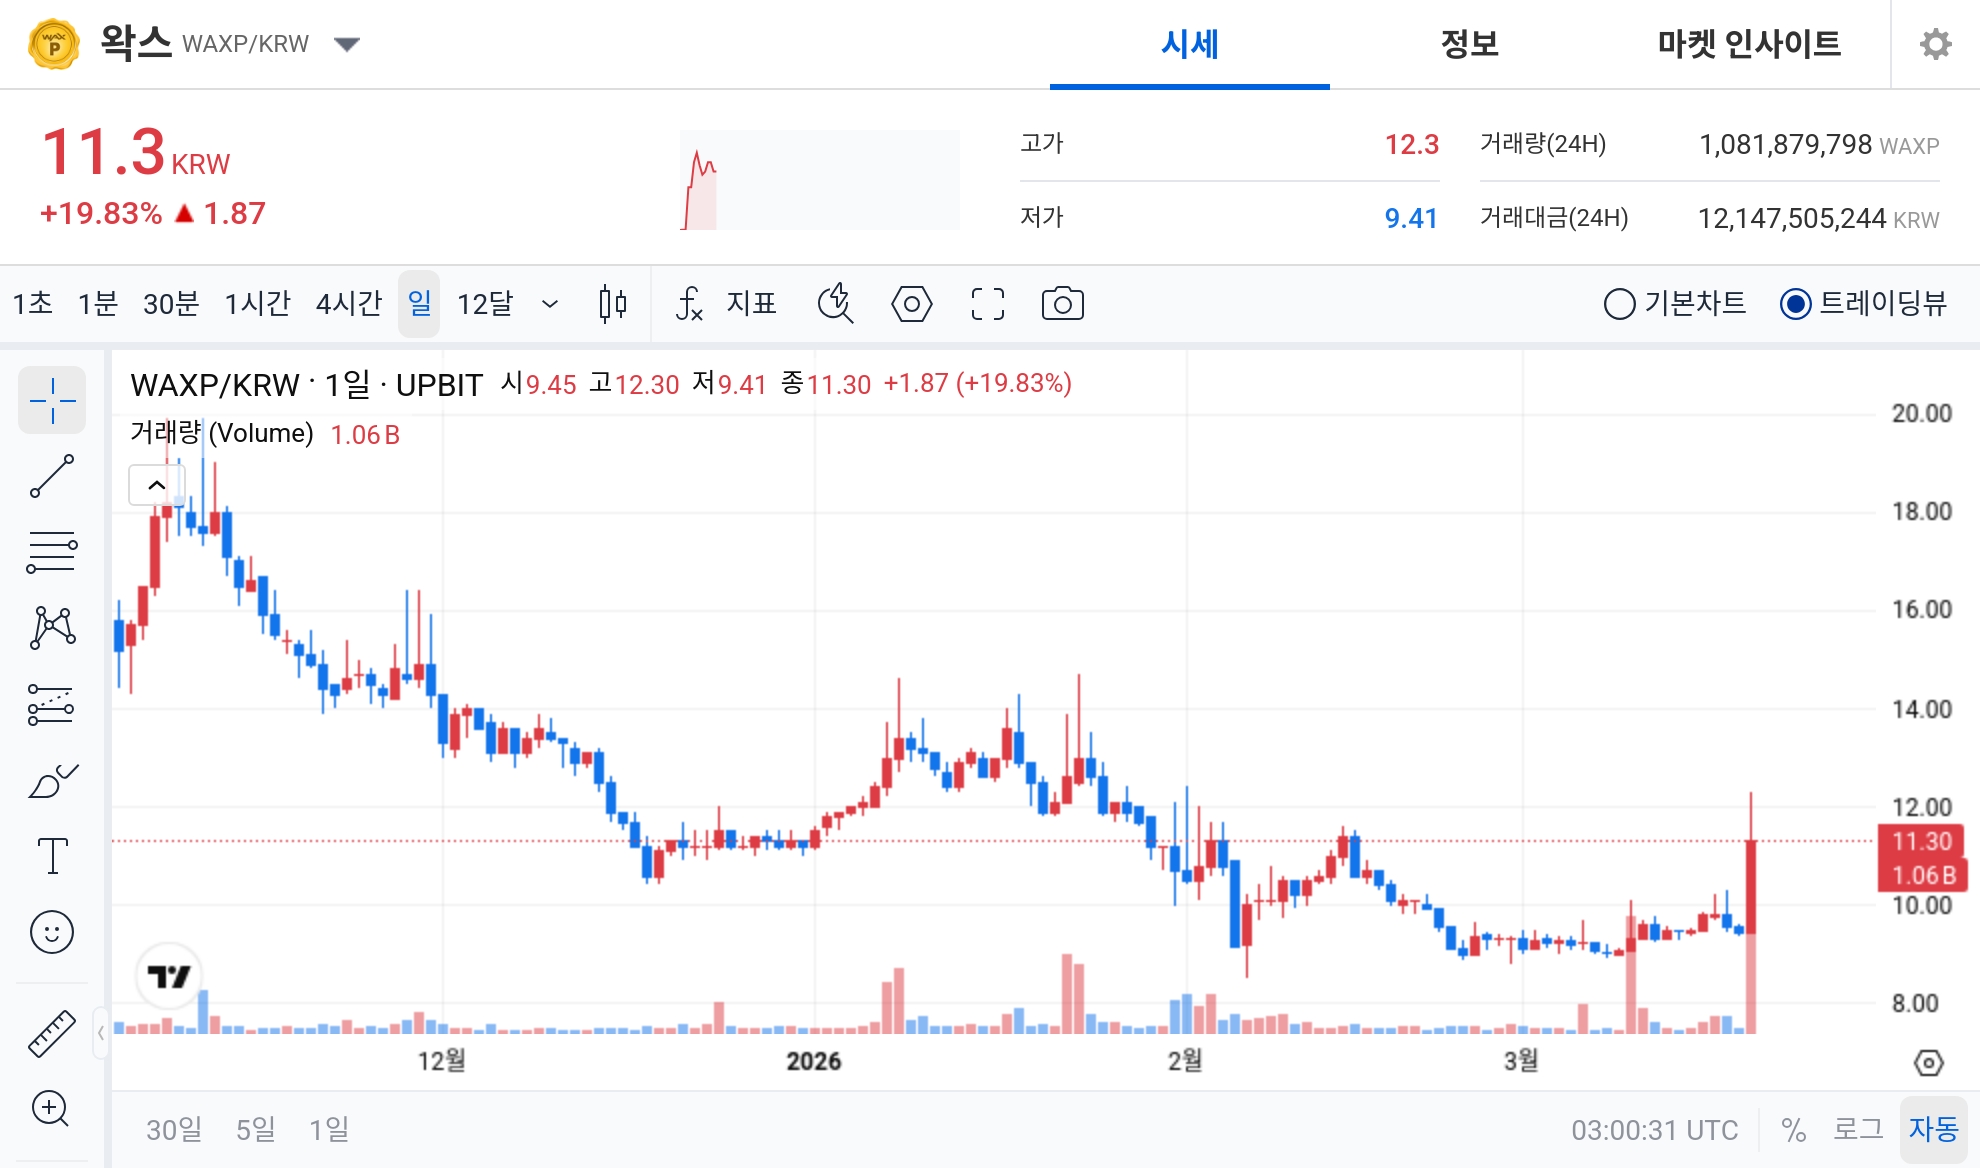
Task: Open indicators with the 지표 button
Action: coord(727,304)
